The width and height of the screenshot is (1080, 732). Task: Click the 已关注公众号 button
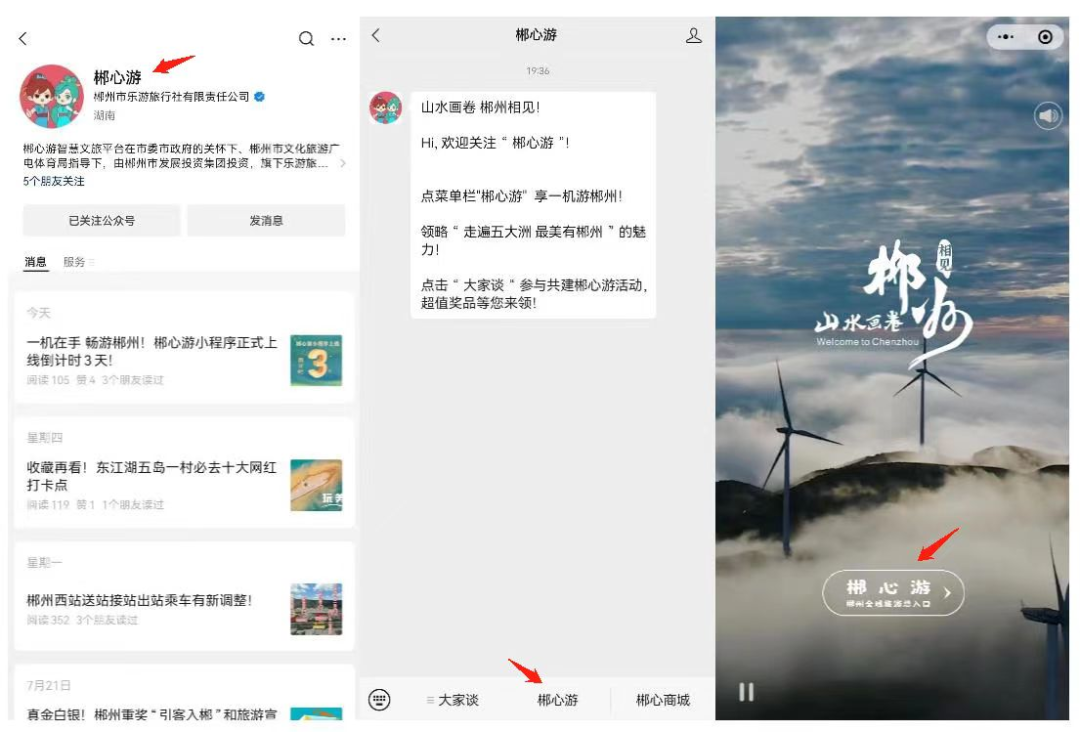point(101,220)
